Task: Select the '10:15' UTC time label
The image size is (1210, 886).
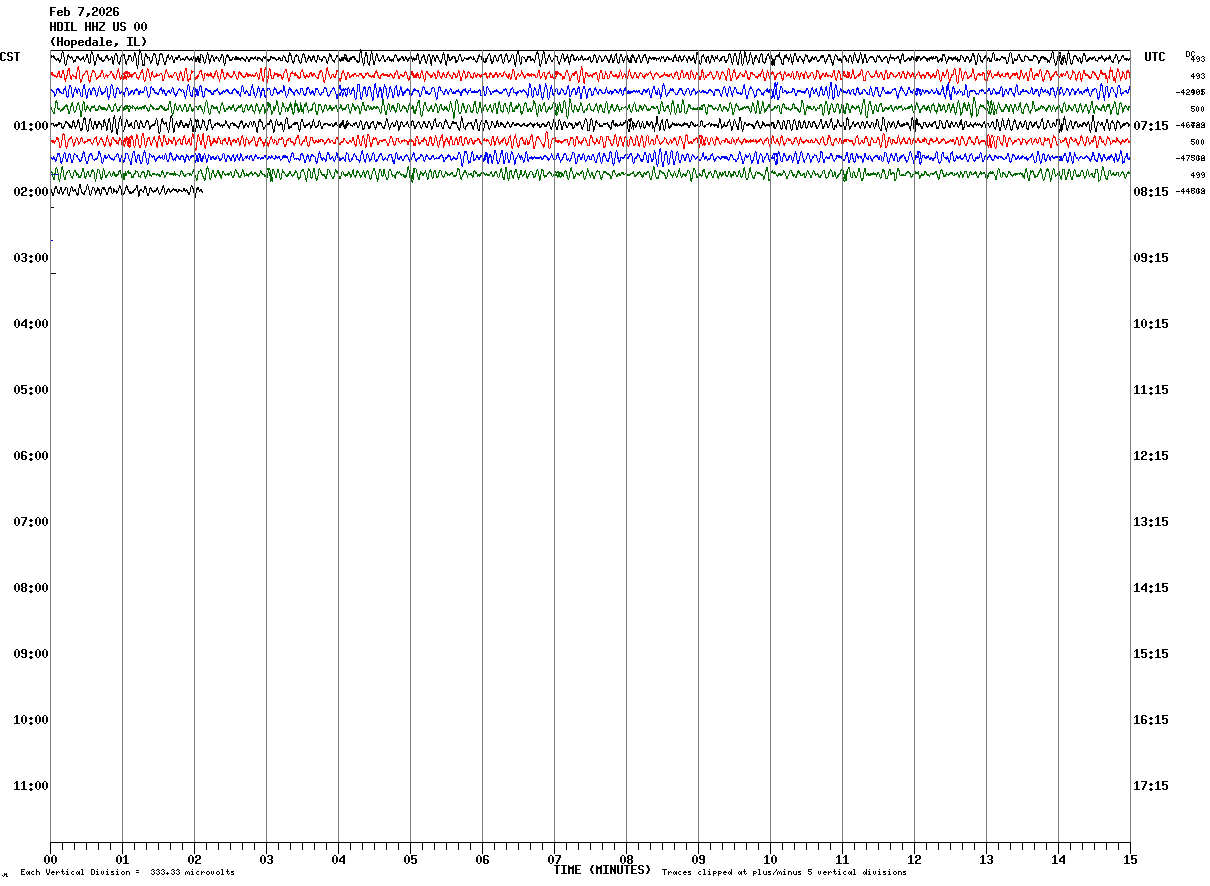Action: tap(1151, 324)
